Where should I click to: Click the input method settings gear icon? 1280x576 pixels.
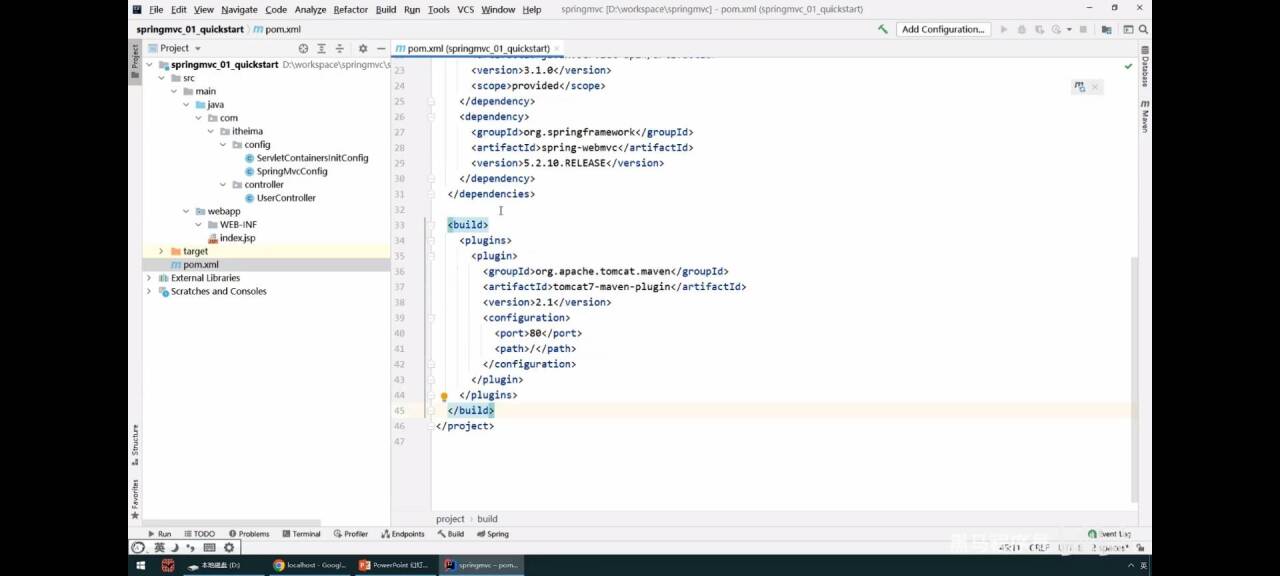click(x=229, y=548)
